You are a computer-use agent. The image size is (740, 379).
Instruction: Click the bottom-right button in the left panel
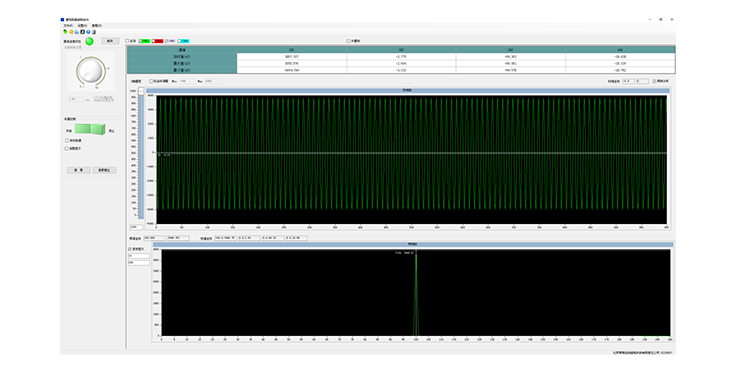coord(104,170)
